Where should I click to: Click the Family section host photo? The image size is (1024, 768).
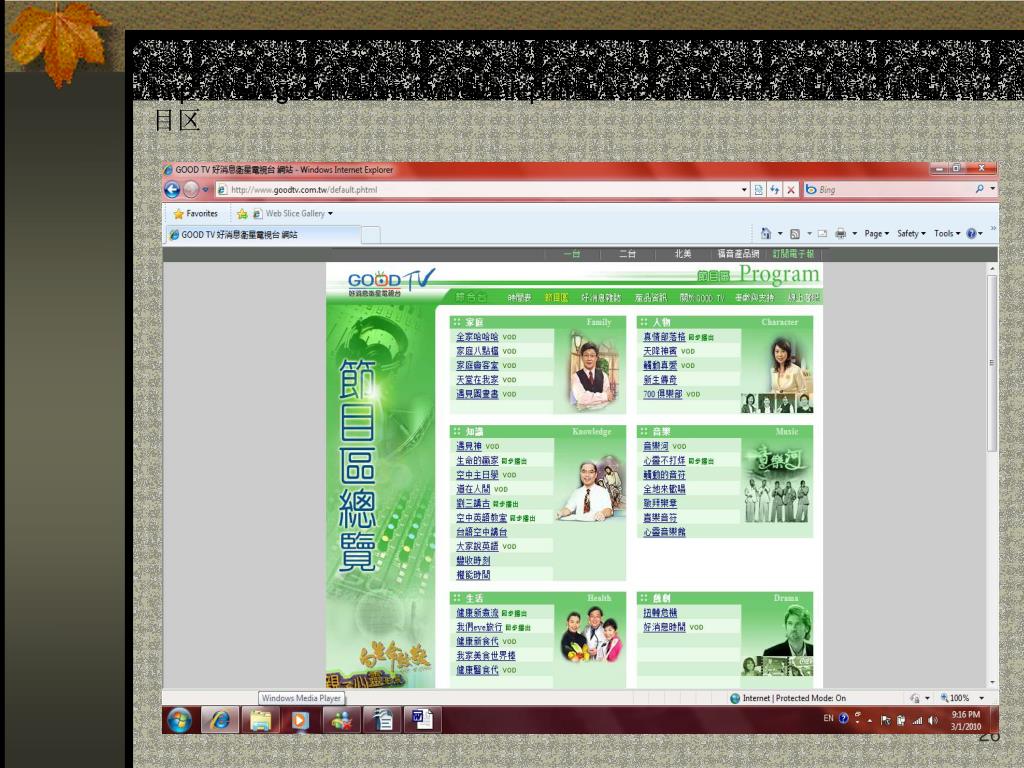point(592,370)
